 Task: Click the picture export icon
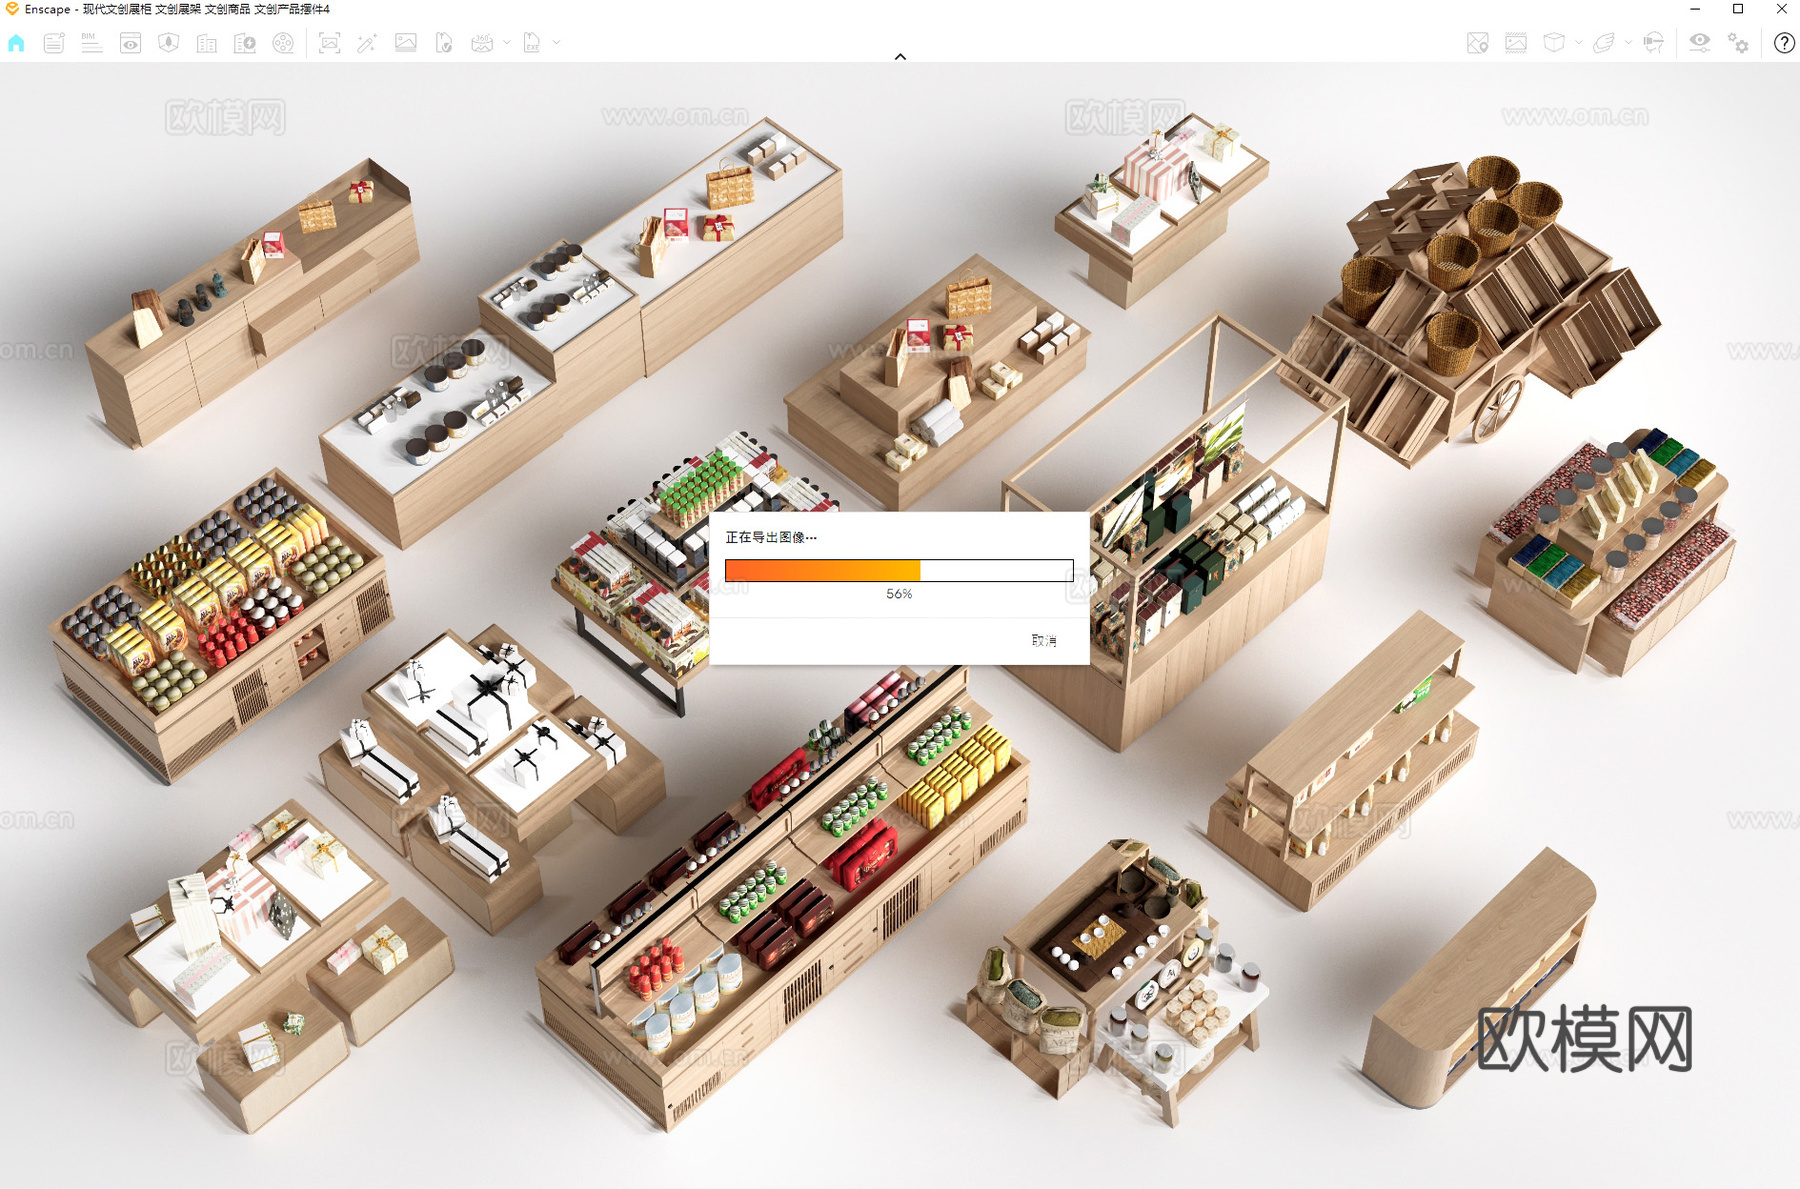(x=406, y=43)
